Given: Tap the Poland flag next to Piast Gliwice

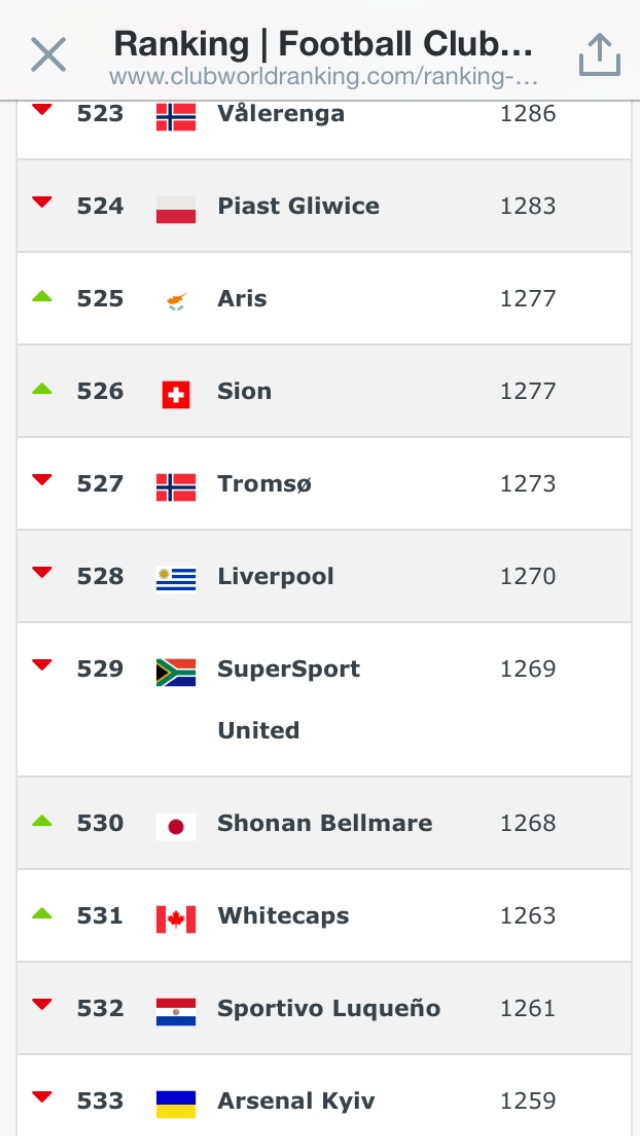Looking at the screenshot, I should [x=176, y=209].
